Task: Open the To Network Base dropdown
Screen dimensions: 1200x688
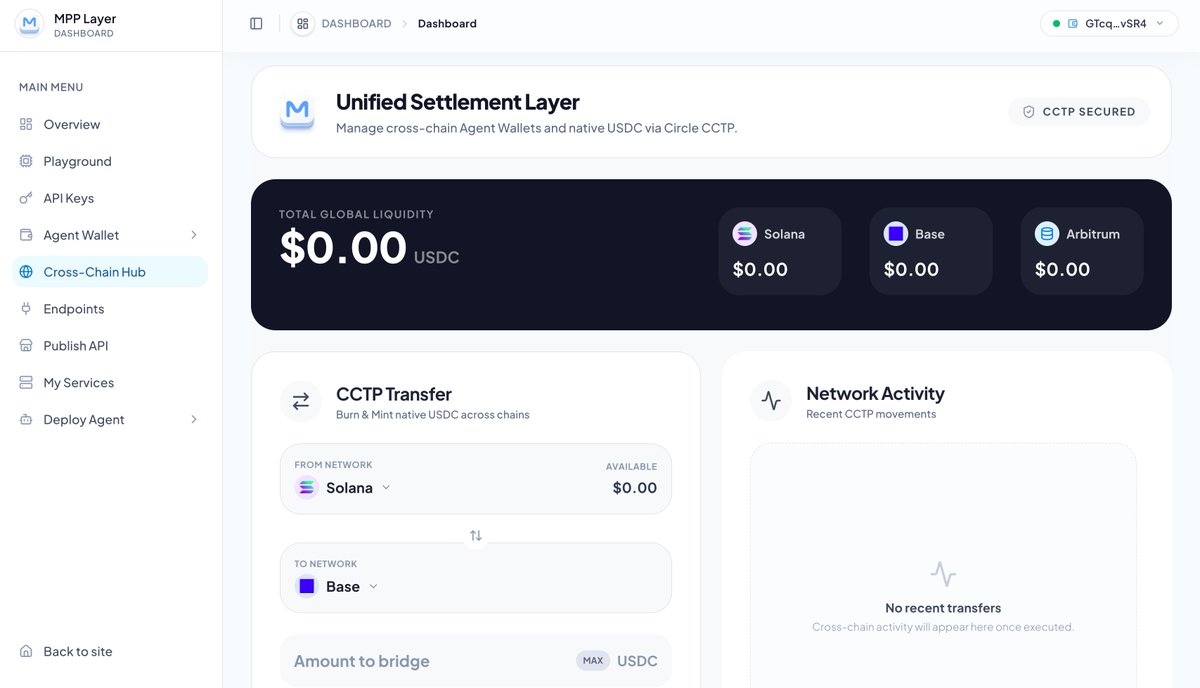Action: point(337,587)
